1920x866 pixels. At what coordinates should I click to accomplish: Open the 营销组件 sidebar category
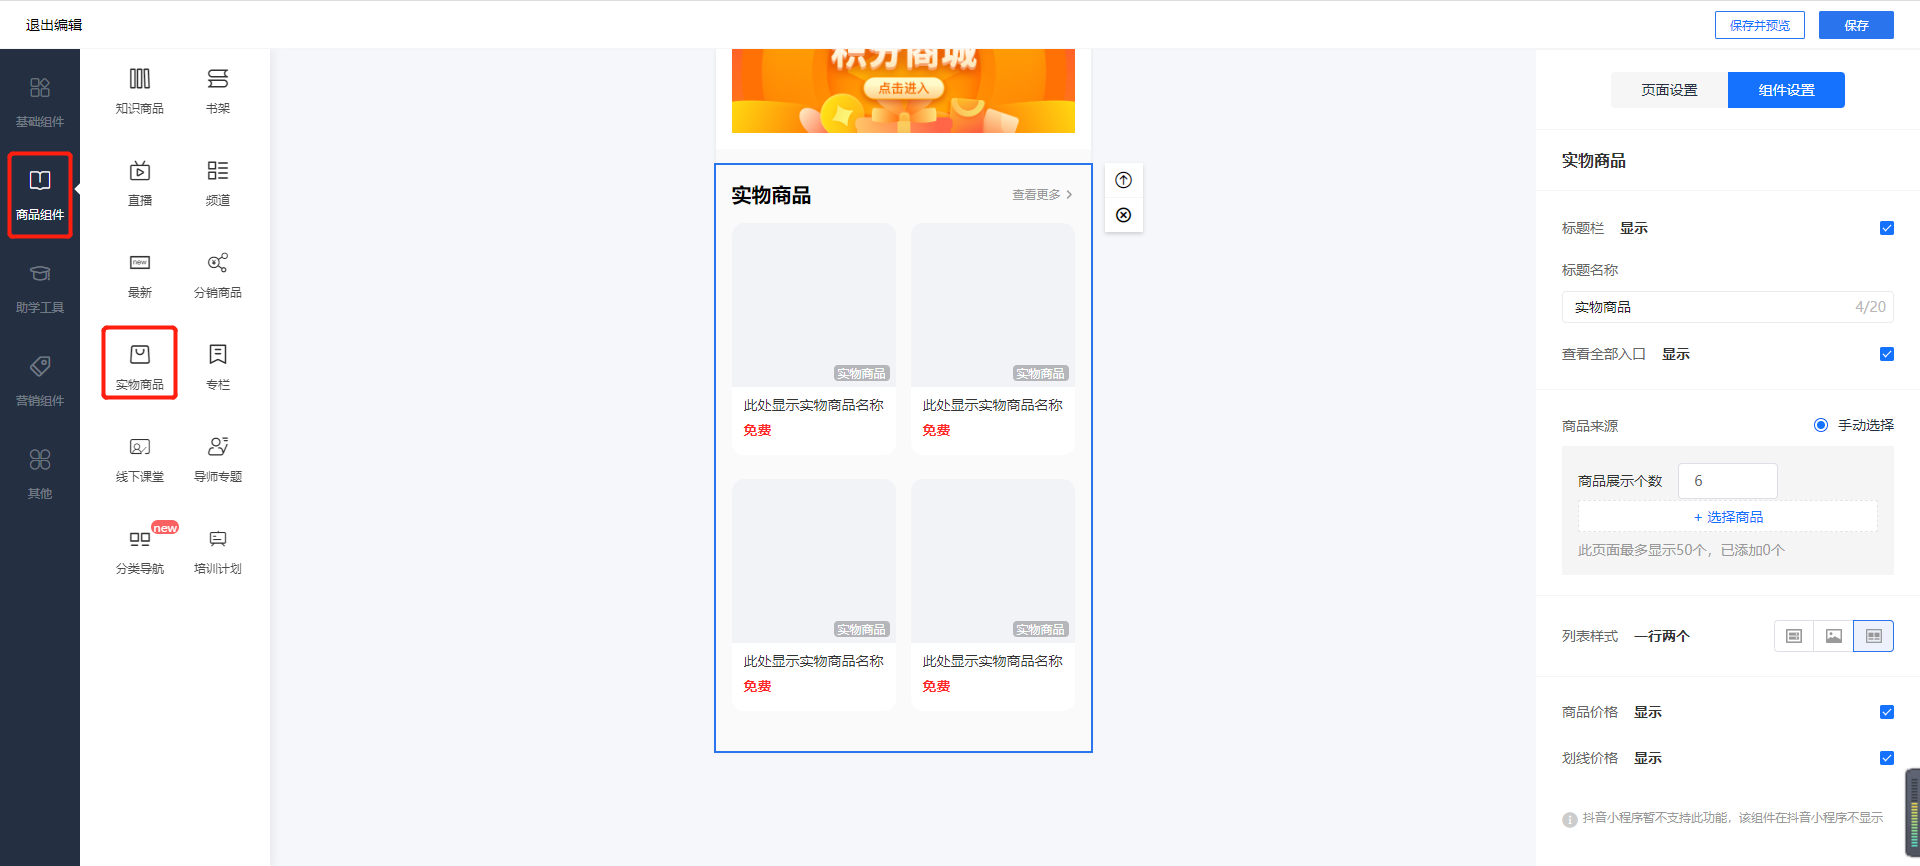(x=40, y=381)
